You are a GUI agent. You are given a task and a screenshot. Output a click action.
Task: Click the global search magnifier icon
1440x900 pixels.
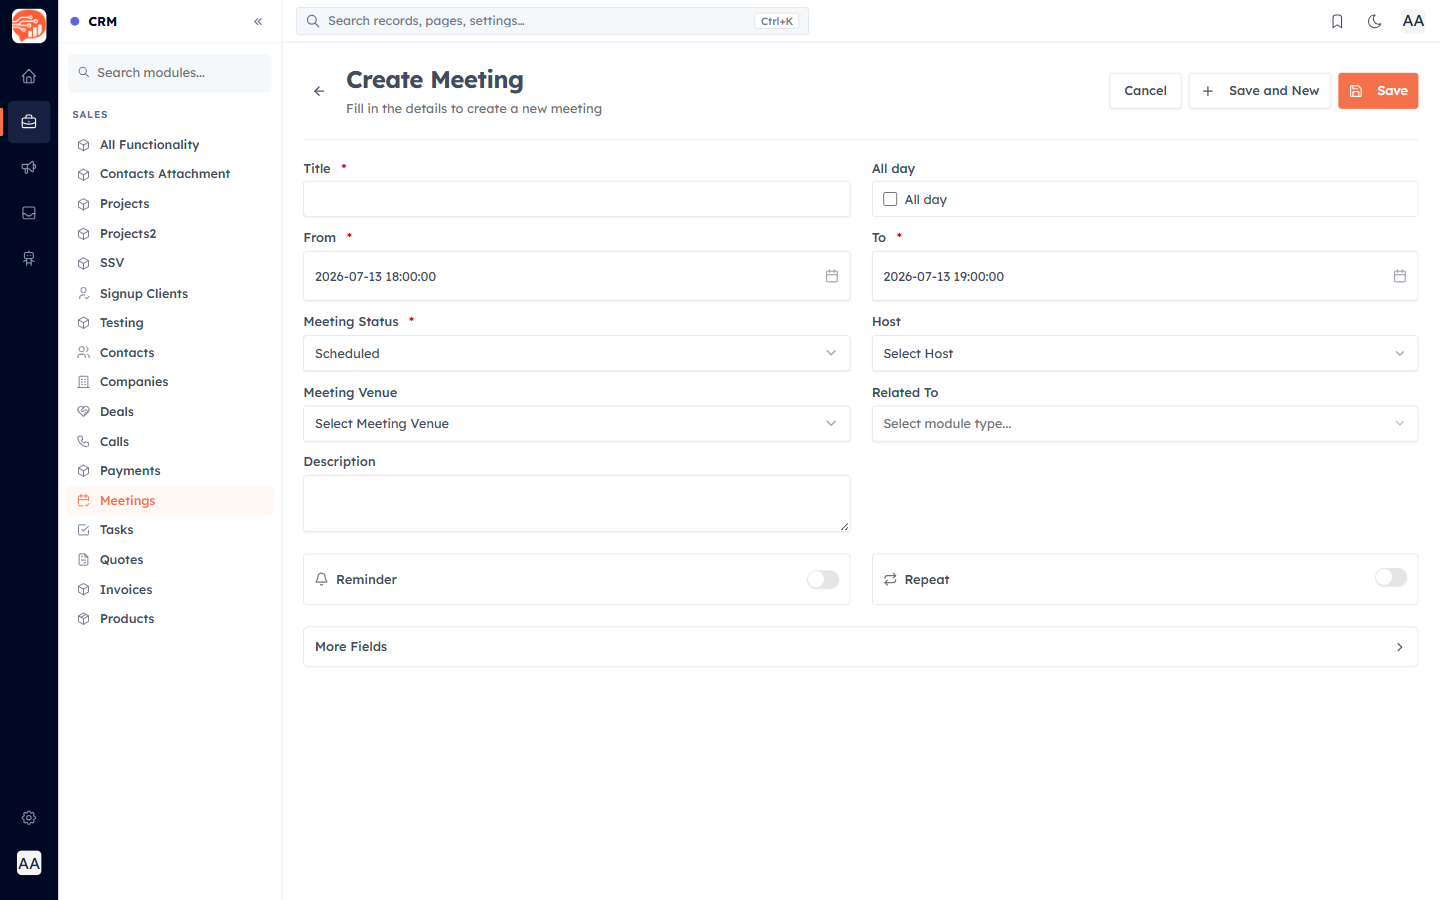click(x=313, y=21)
